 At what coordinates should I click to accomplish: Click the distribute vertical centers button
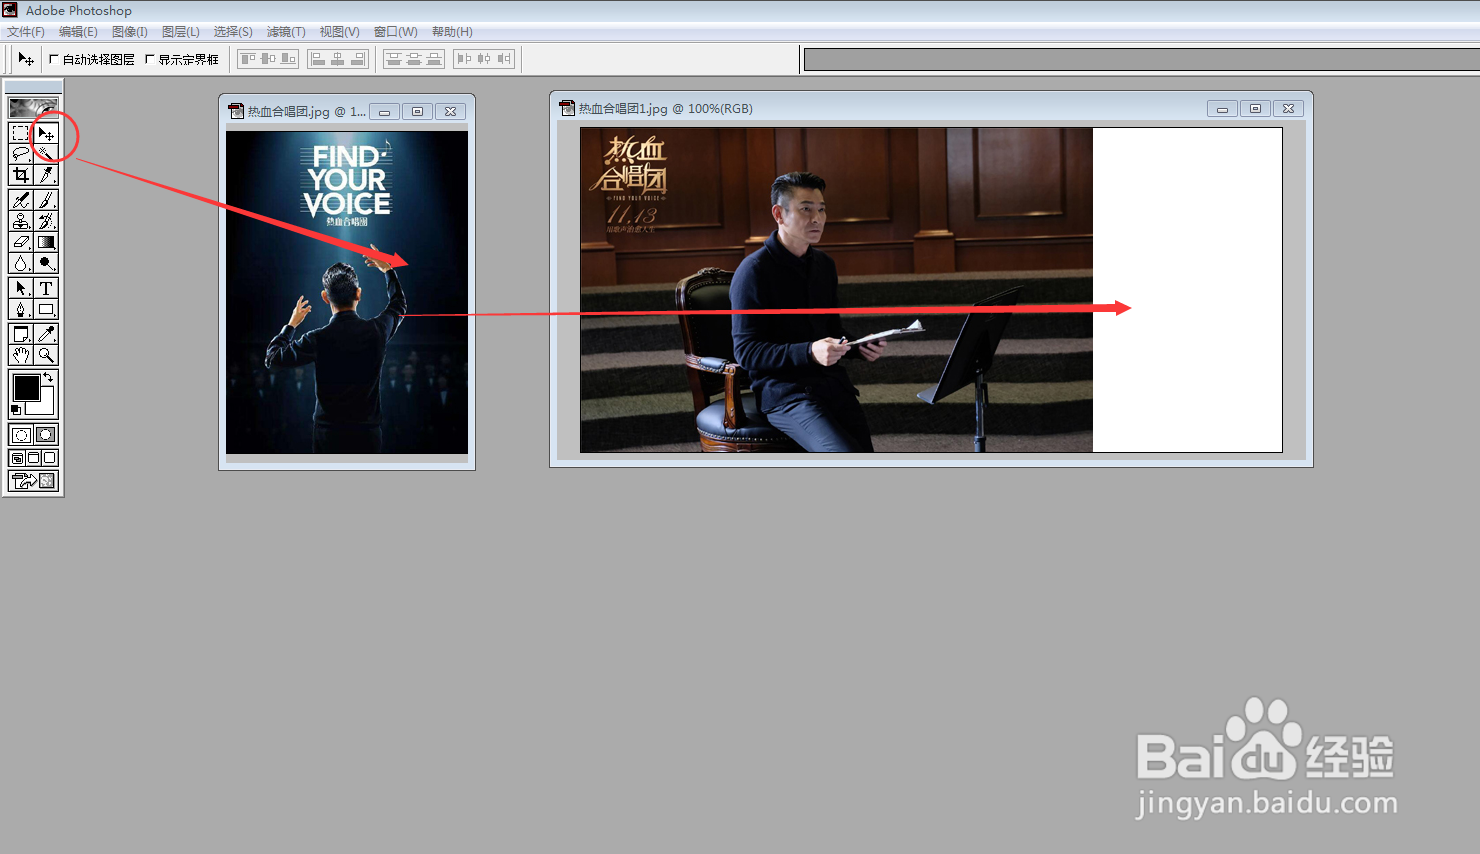coord(414,59)
